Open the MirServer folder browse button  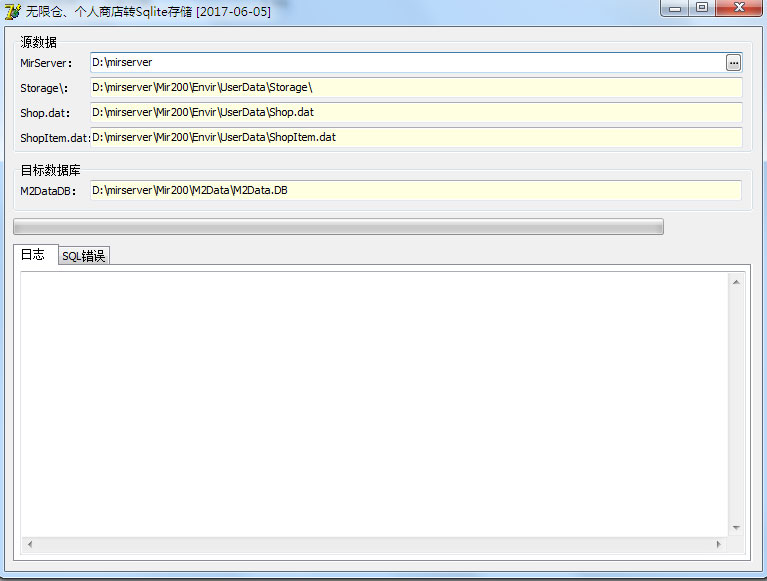[734, 63]
